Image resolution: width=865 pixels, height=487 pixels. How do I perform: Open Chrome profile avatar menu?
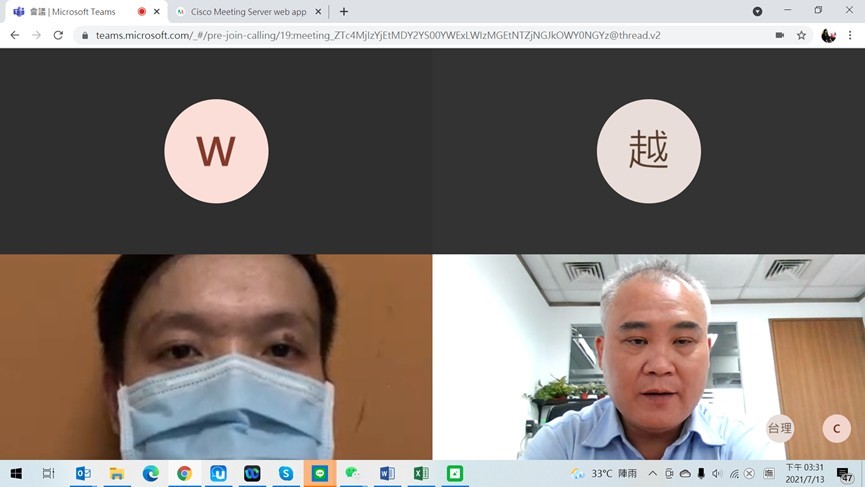(828, 35)
